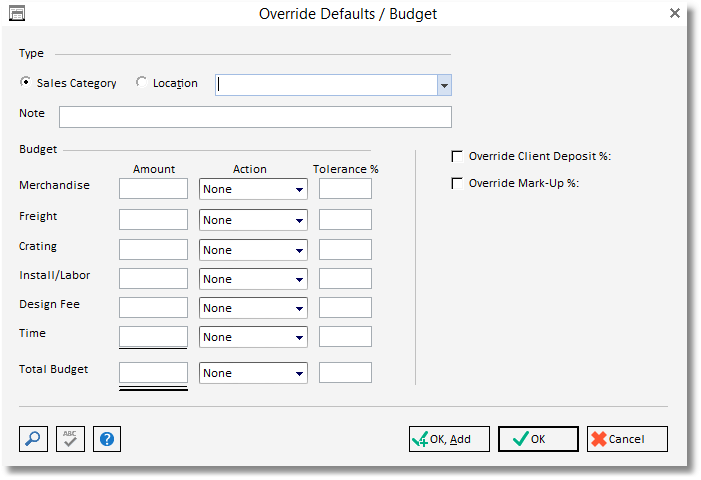
Task: Open the Design Fee Action dropdown
Action: pyautogui.click(x=253, y=308)
